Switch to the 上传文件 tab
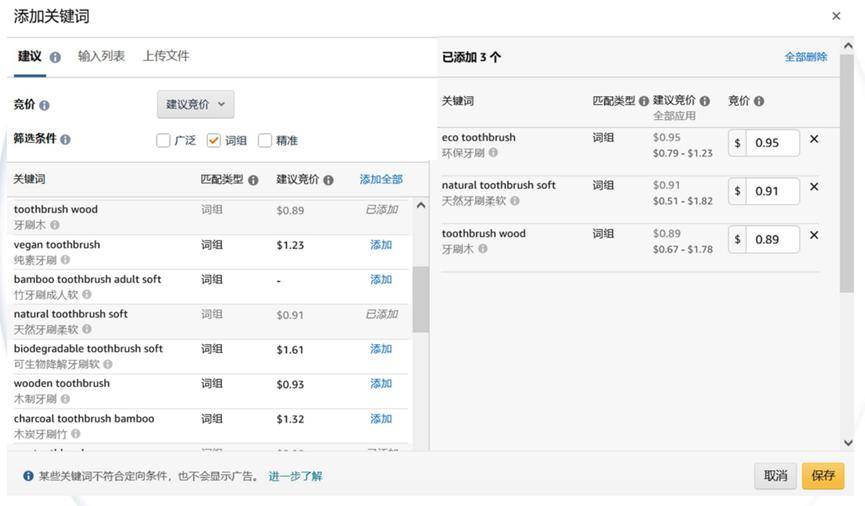The image size is (865, 506). click(x=166, y=56)
